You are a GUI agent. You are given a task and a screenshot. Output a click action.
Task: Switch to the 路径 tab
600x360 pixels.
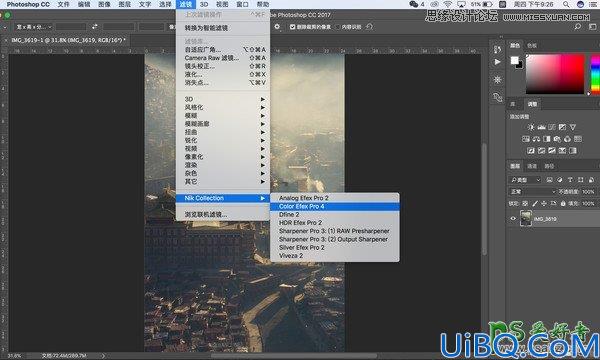tap(549, 166)
